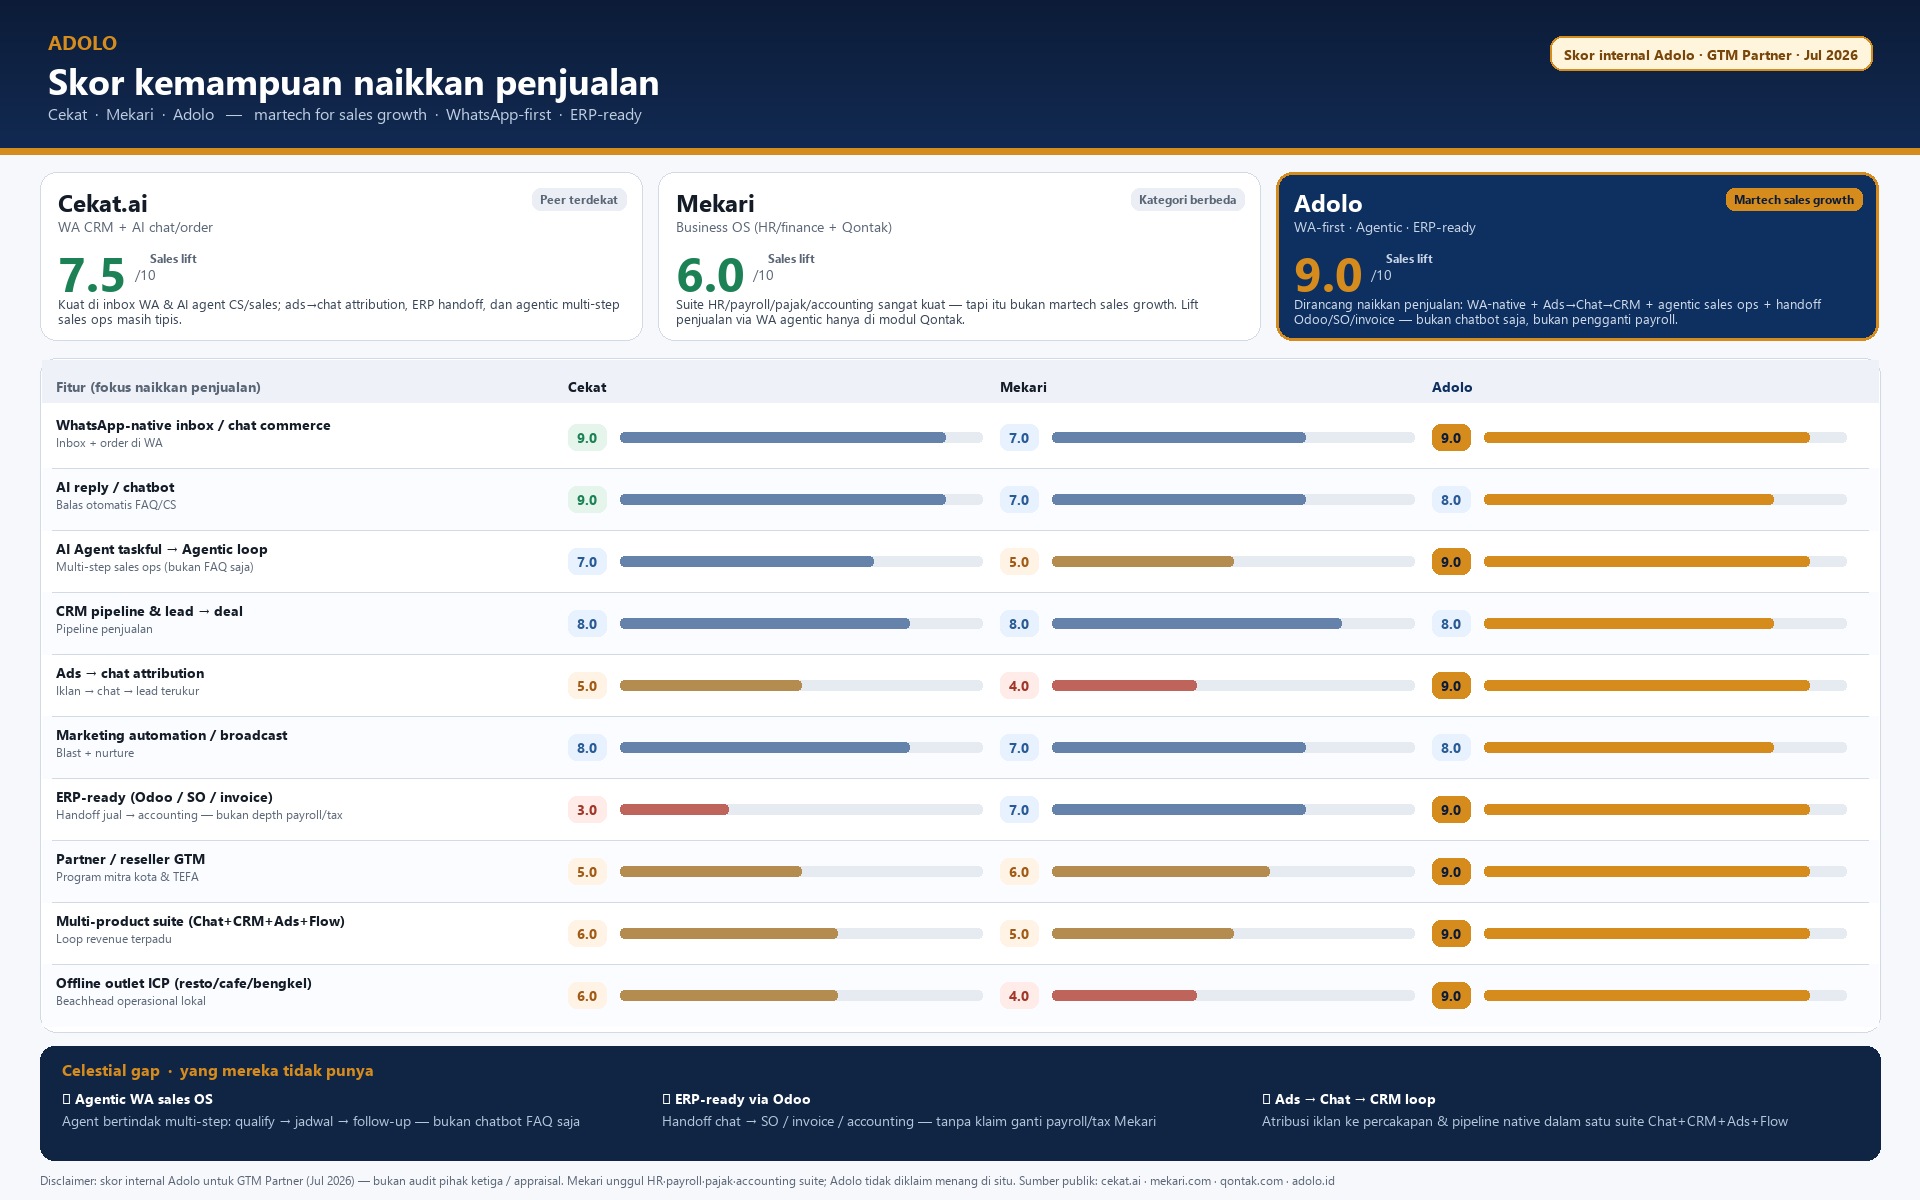Select the Mekari column header in the table

(x=1023, y=387)
